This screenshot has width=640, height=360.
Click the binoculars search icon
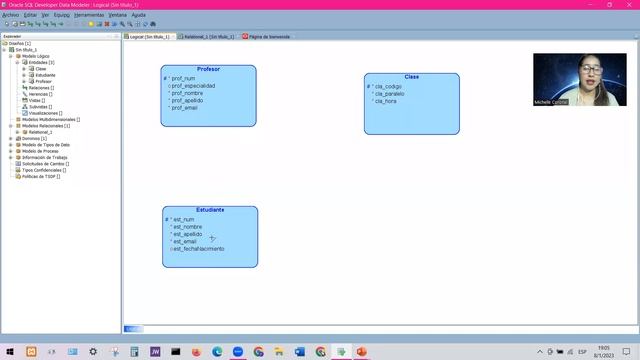[x=153, y=24]
